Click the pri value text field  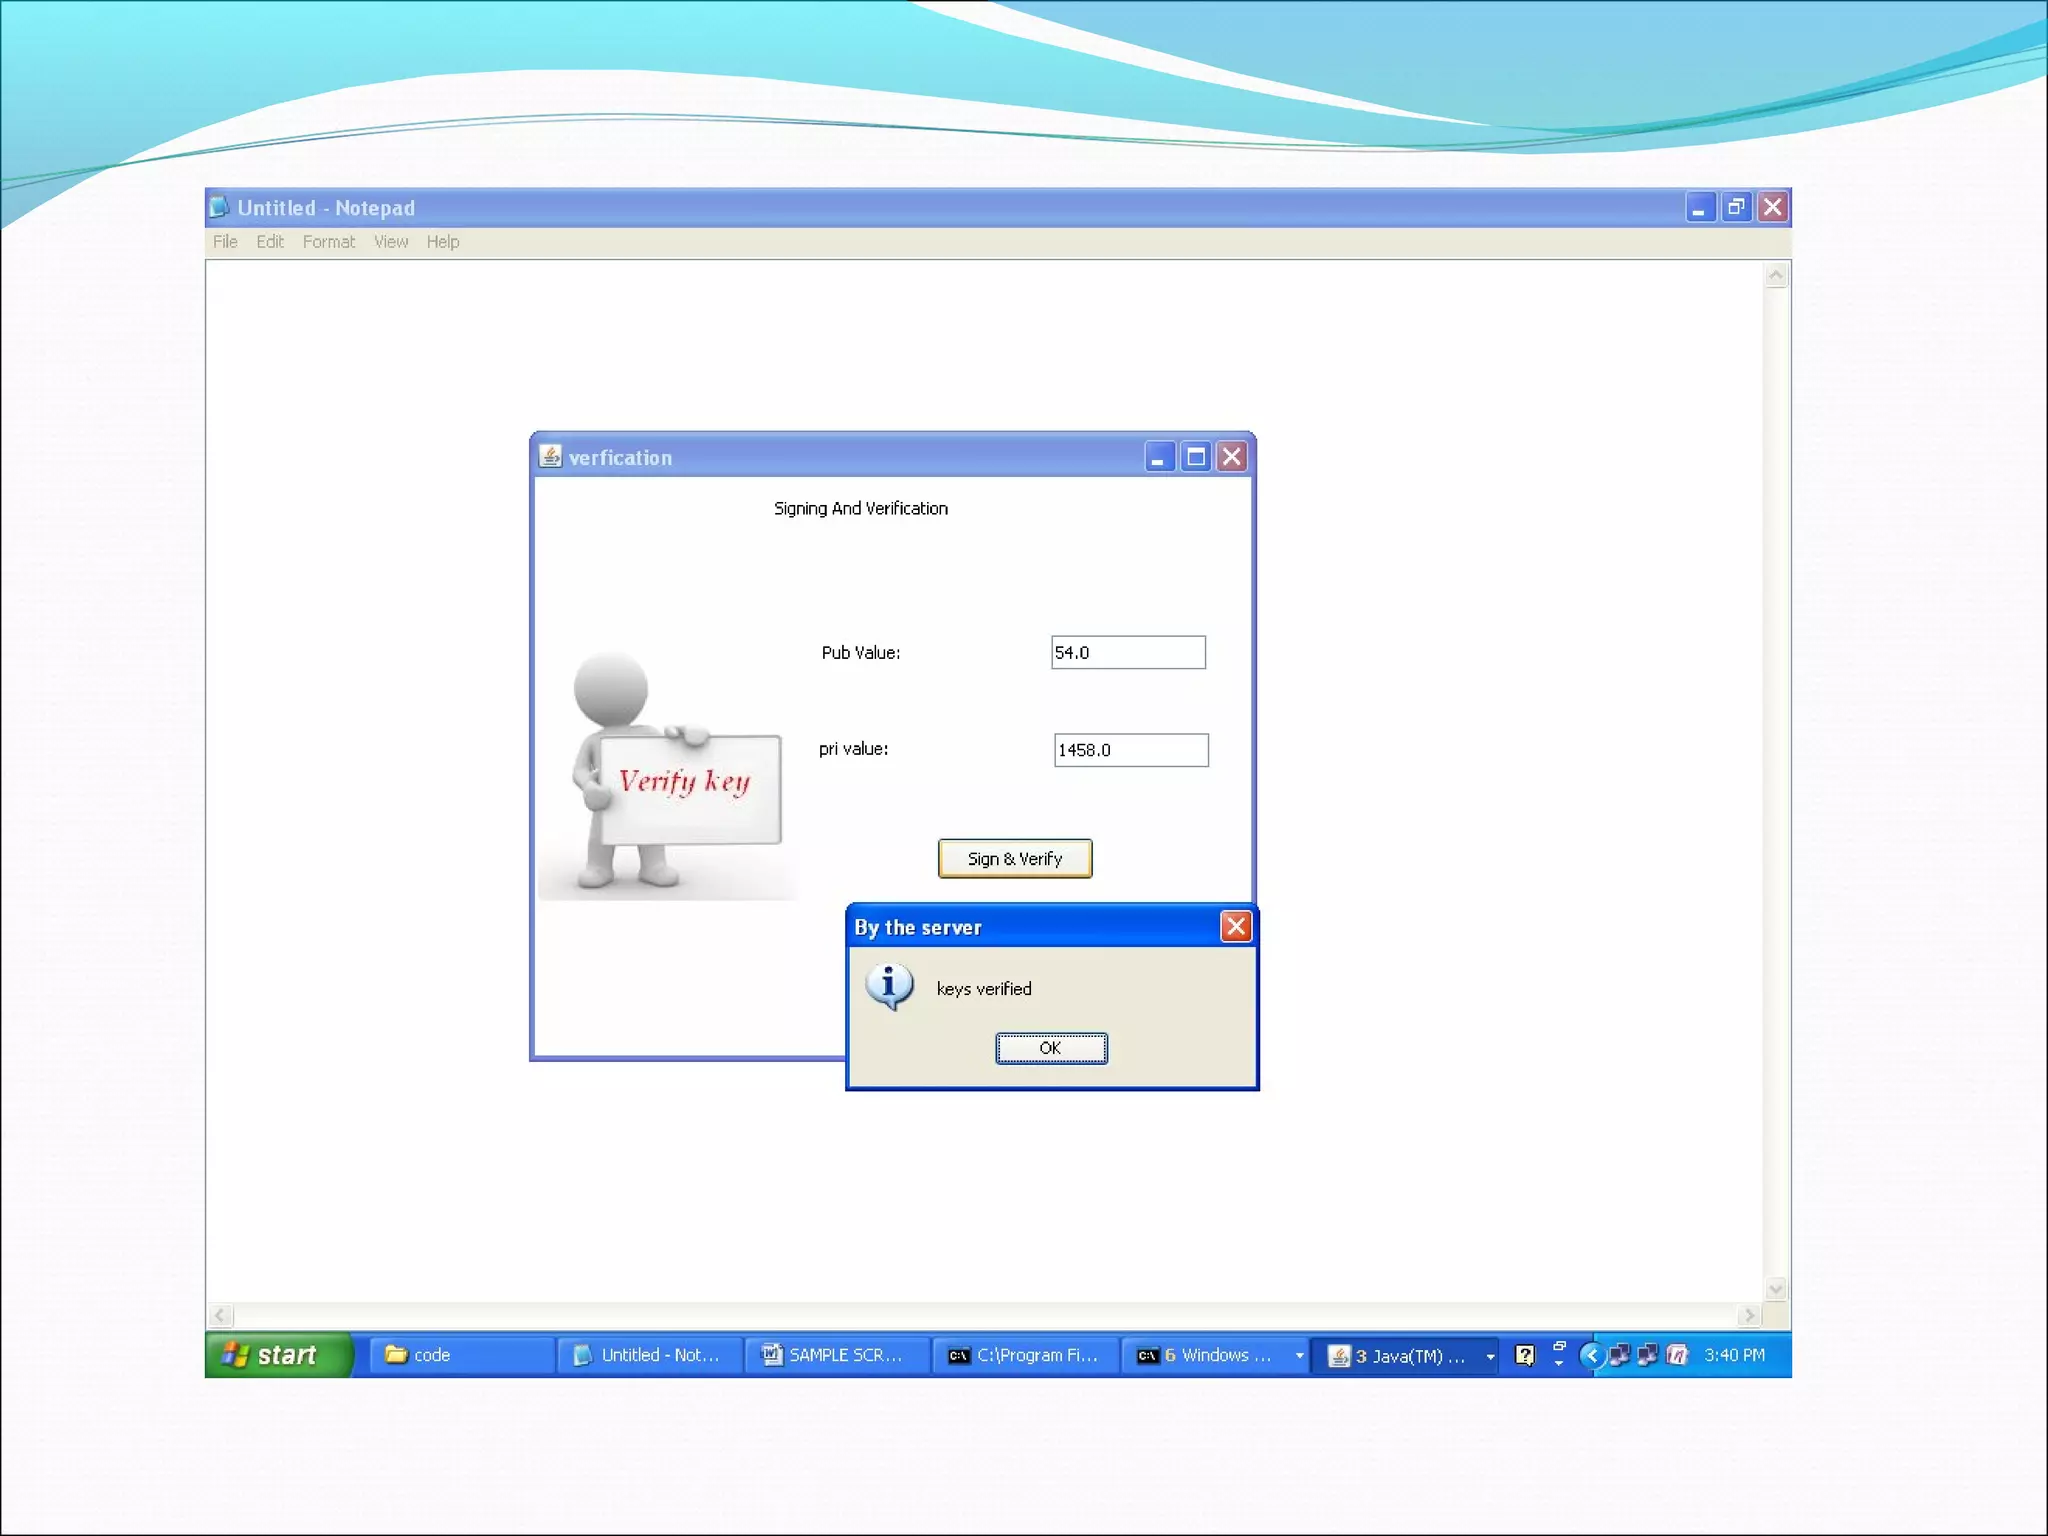point(1130,750)
